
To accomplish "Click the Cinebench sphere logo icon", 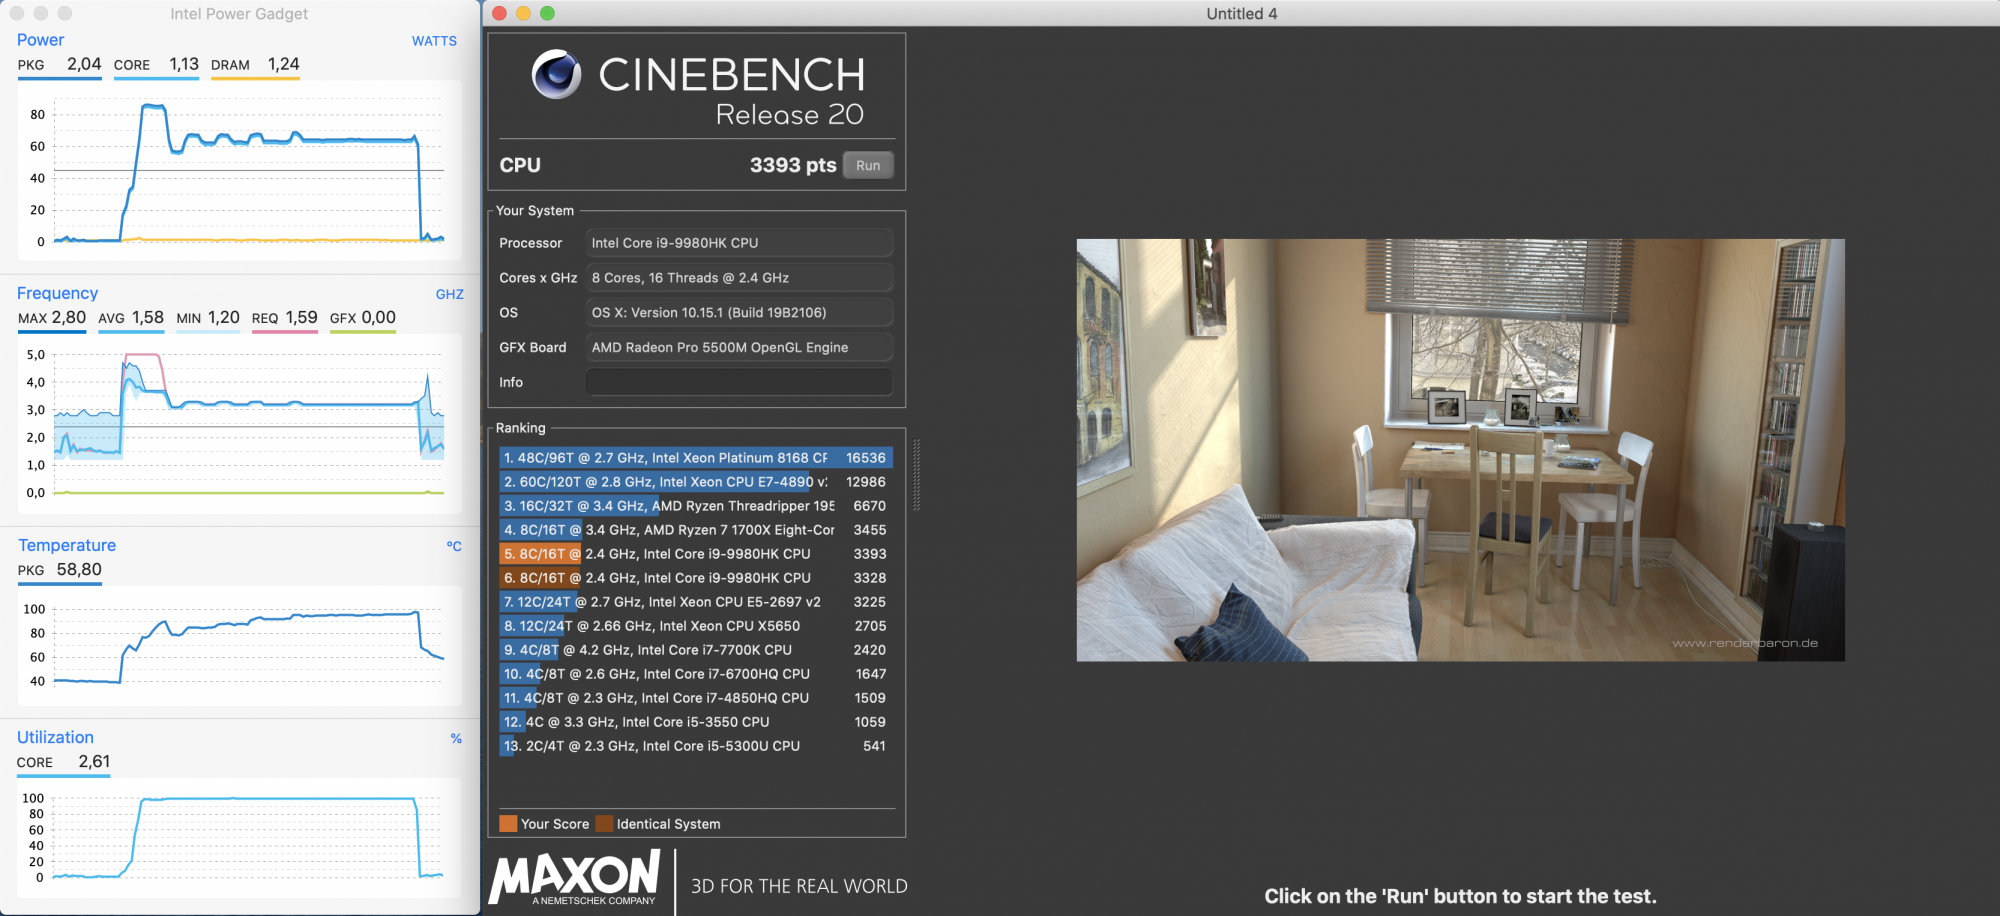I will point(556,74).
